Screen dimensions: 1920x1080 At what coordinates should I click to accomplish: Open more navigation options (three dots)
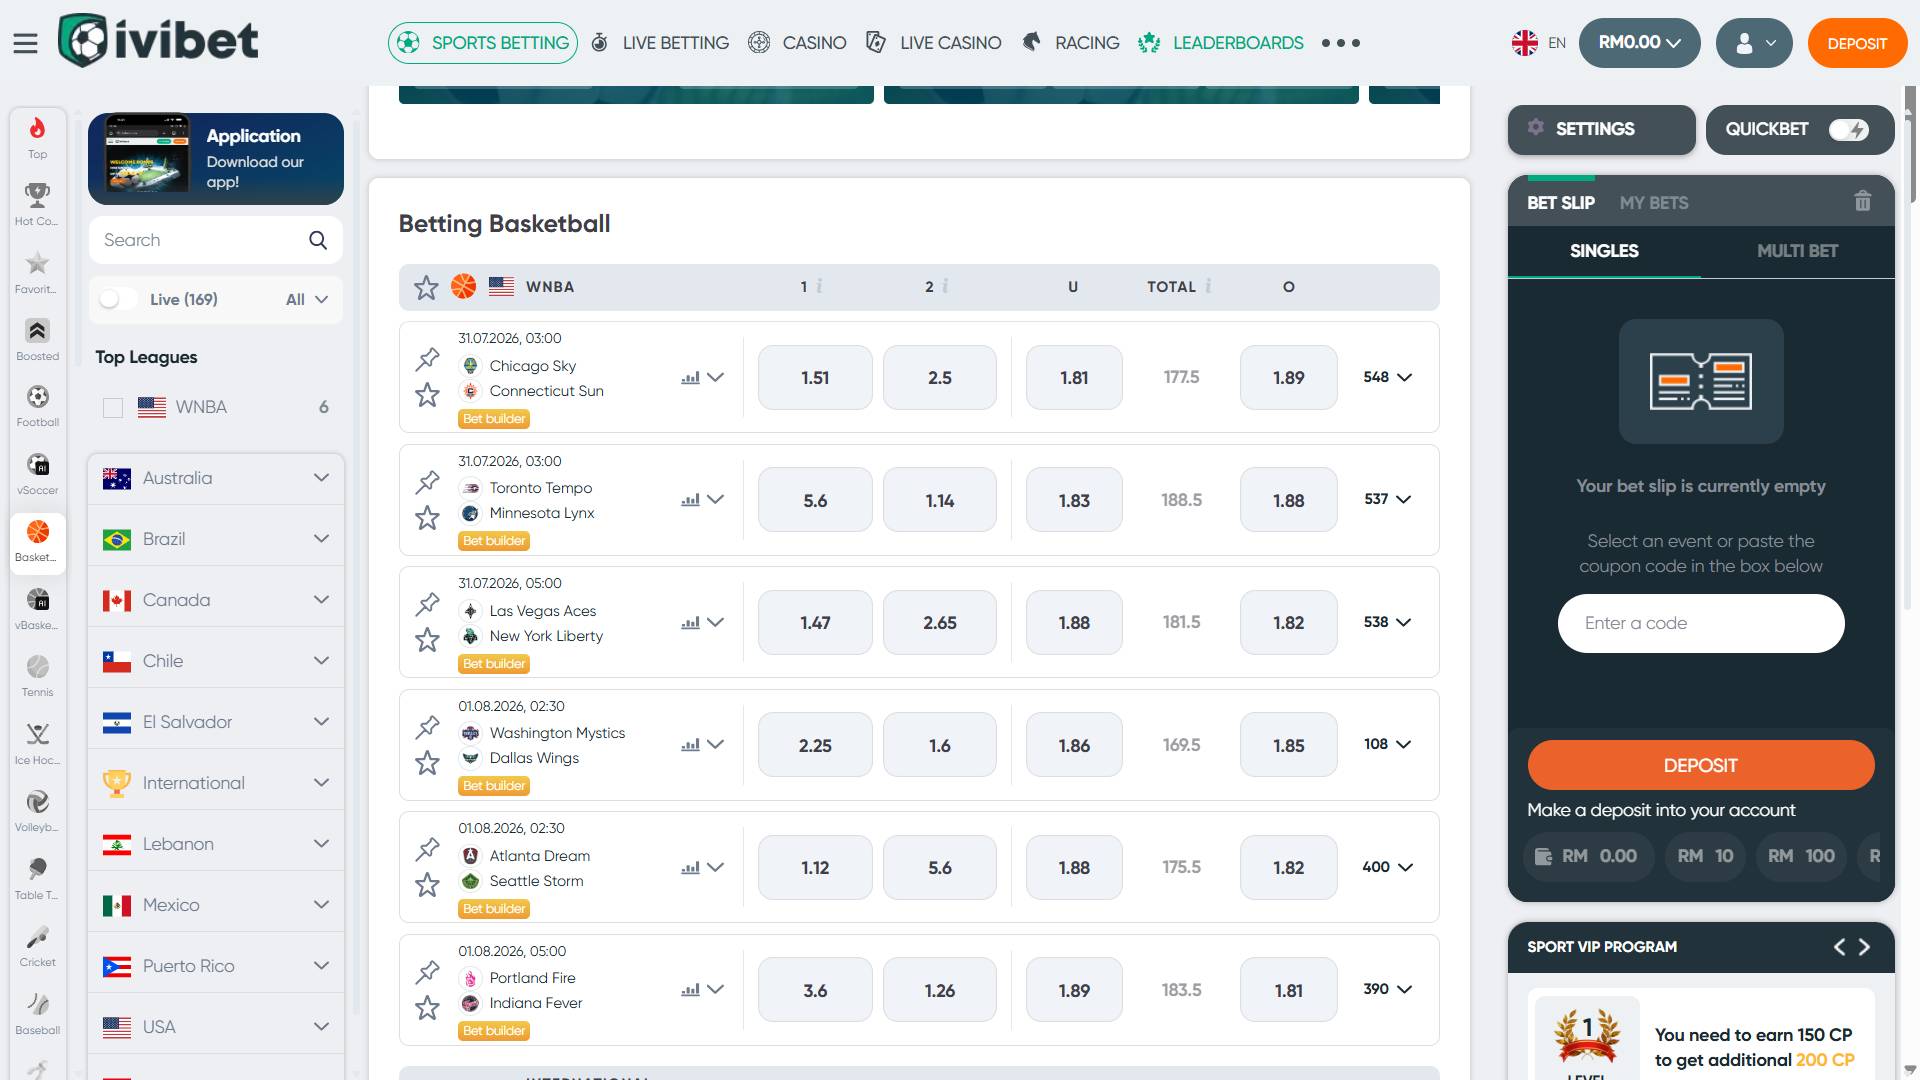click(x=1341, y=43)
